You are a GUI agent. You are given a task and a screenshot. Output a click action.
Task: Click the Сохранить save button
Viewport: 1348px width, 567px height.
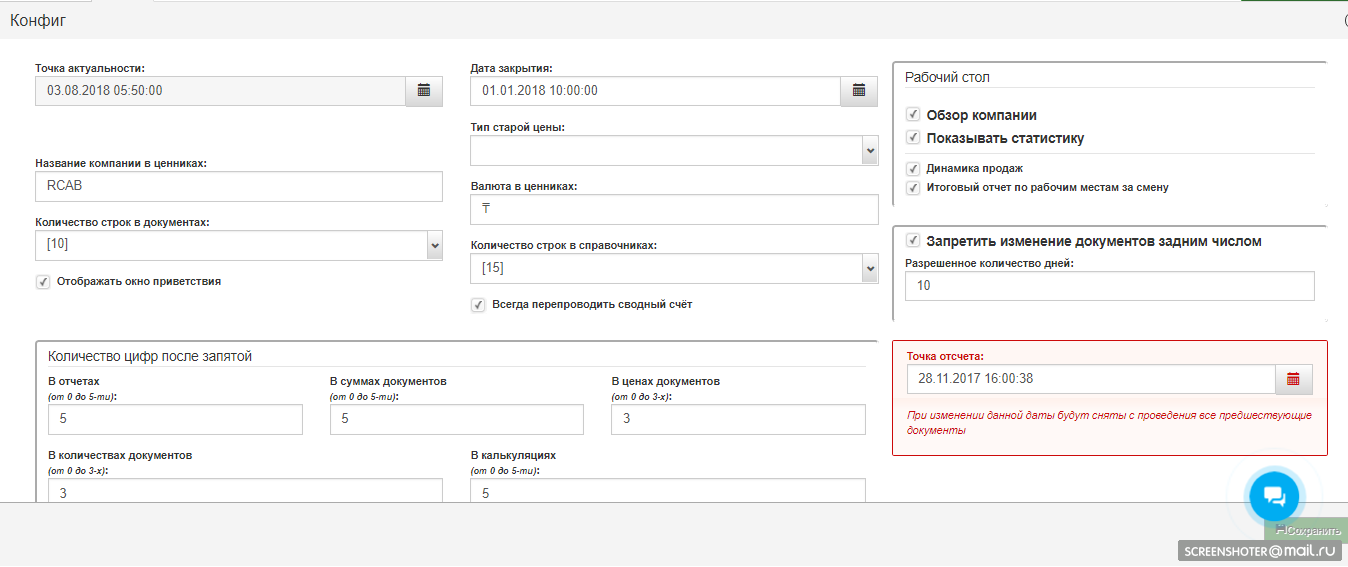click(x=1308, y=531)
